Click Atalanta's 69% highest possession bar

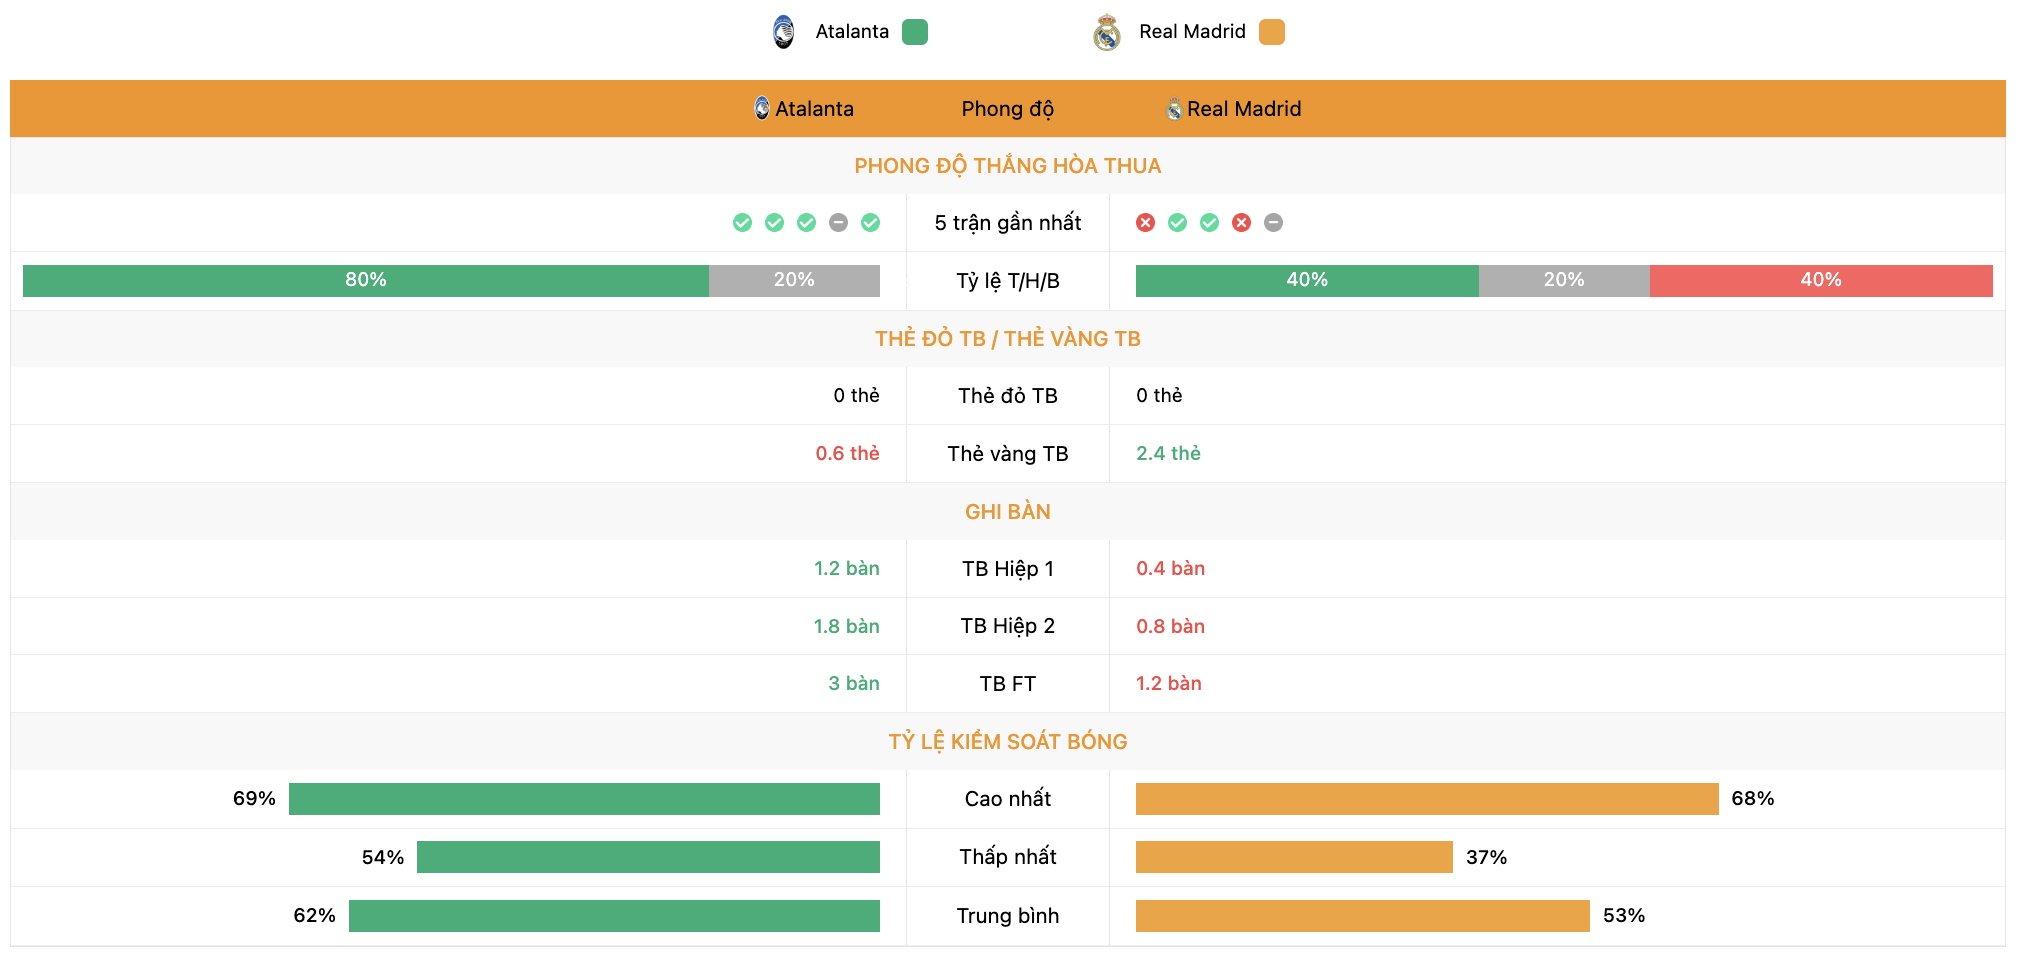584,799
